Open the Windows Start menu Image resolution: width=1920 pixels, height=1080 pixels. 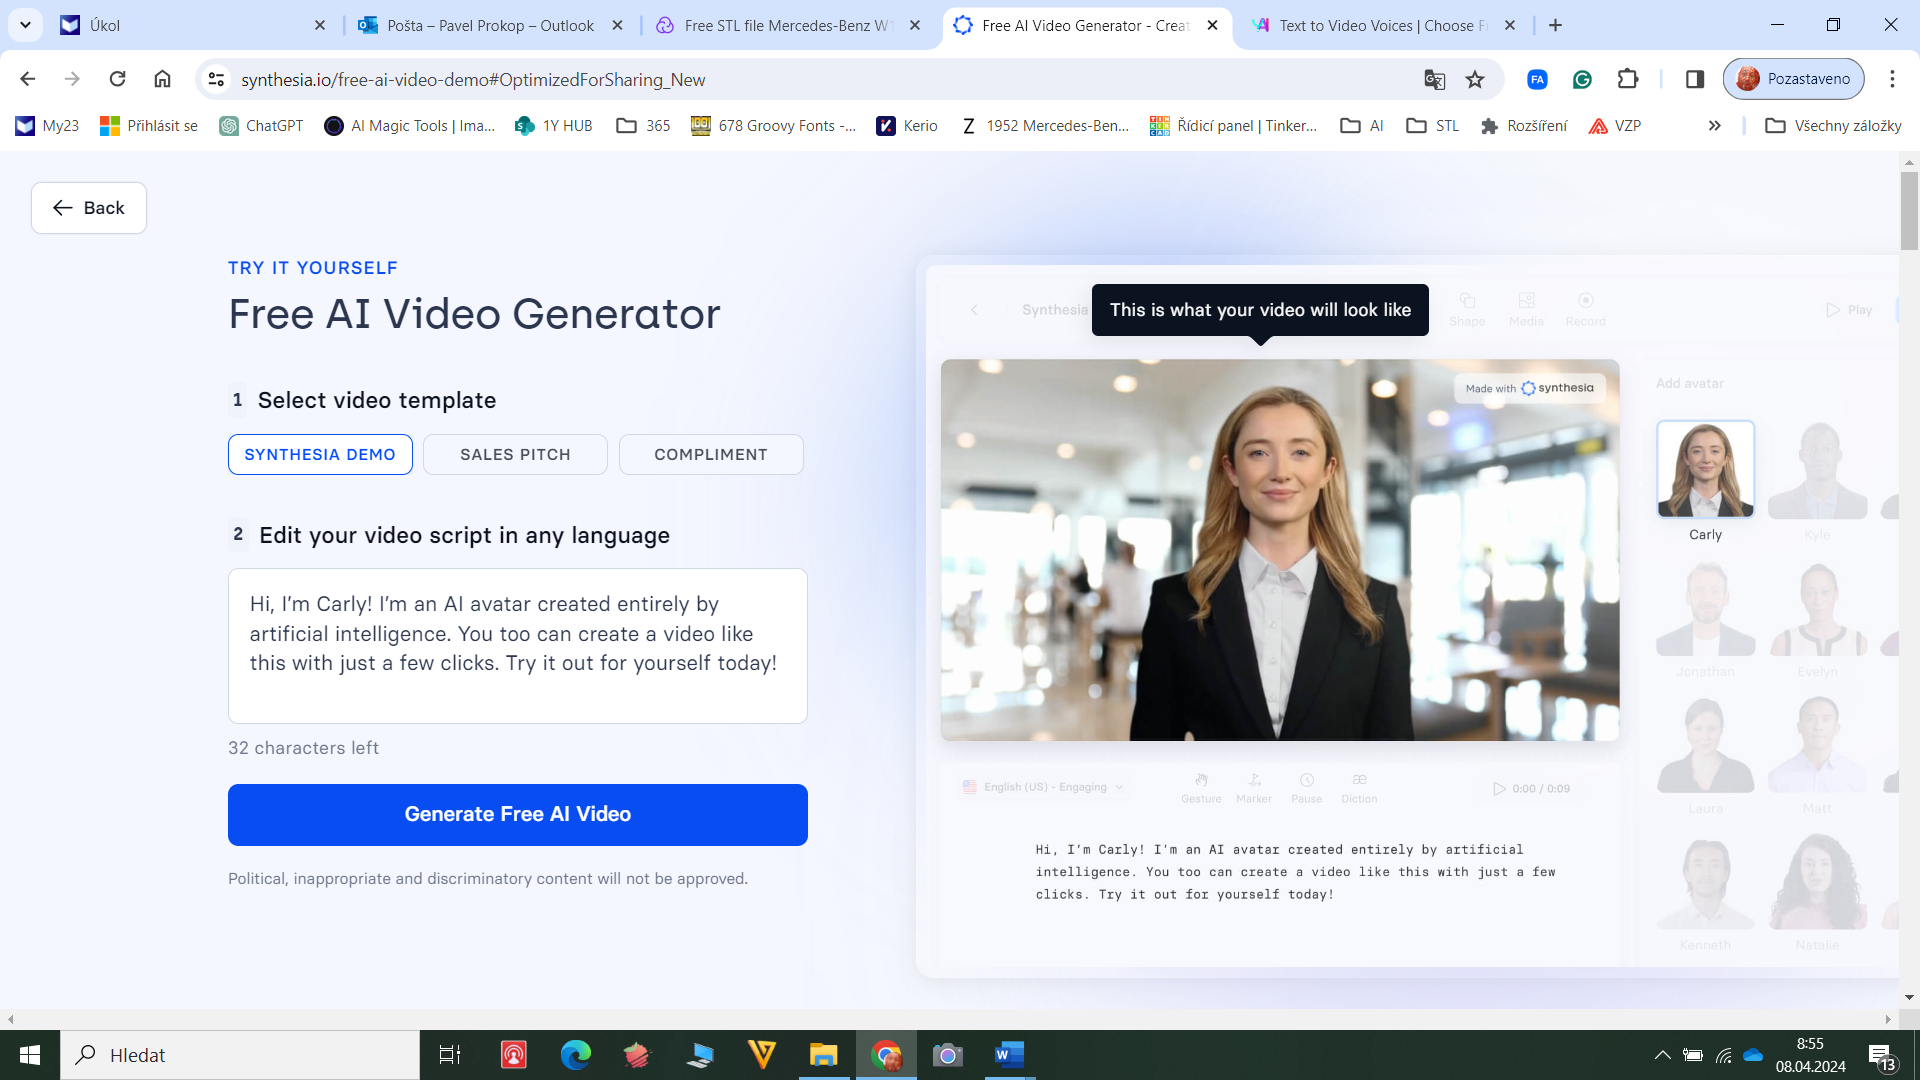[x=30, y=1055]
